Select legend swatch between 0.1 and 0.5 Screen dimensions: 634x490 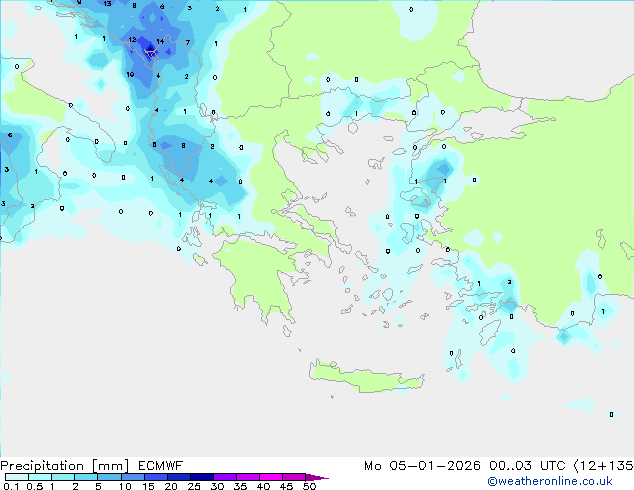click(17, 477)
